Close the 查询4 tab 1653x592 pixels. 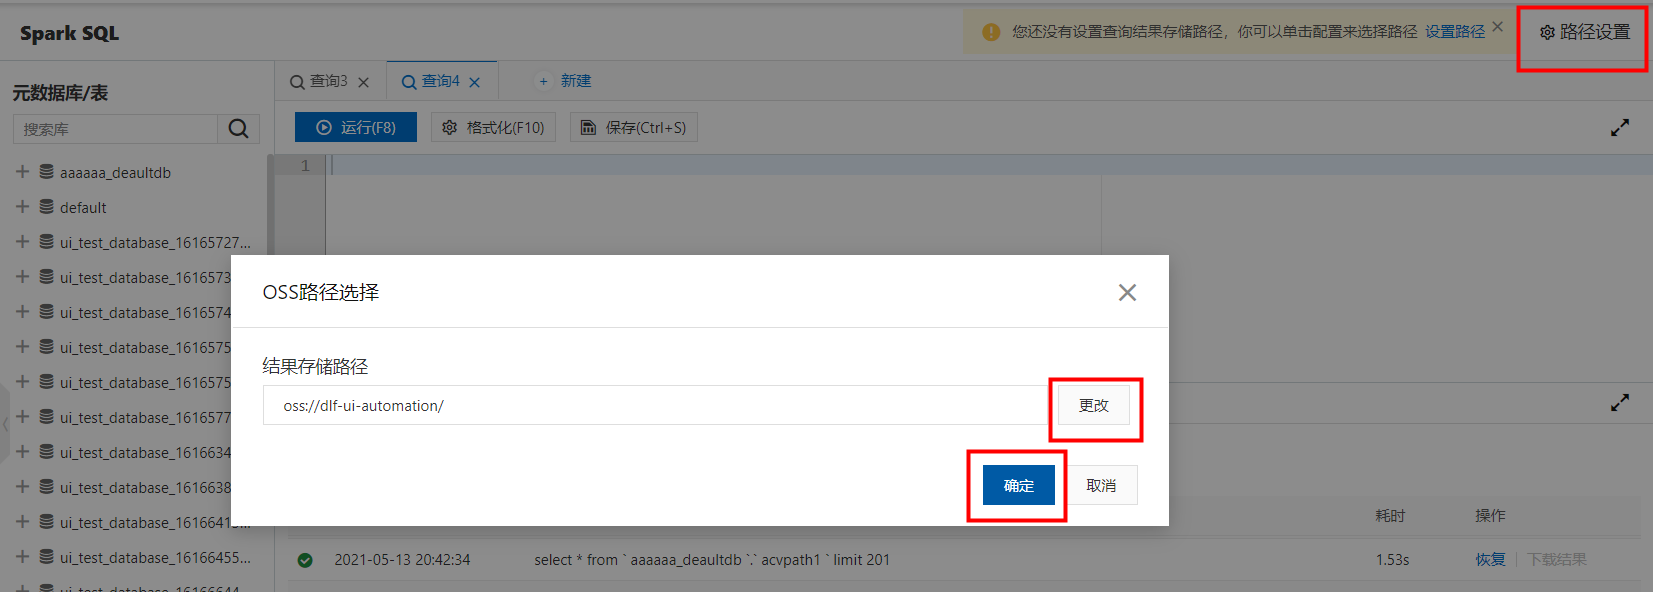pos(475,82)
